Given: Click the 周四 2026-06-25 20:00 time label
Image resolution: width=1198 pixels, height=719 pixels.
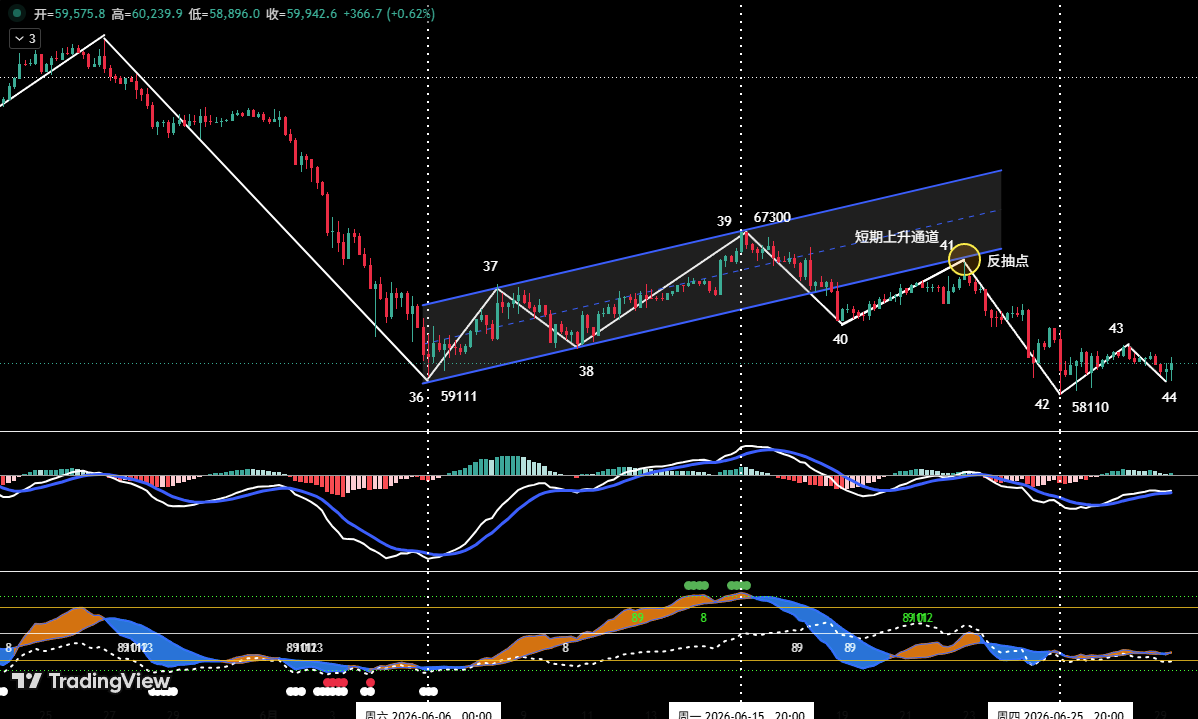Looking at the screenshot, I should (1060, 712).
